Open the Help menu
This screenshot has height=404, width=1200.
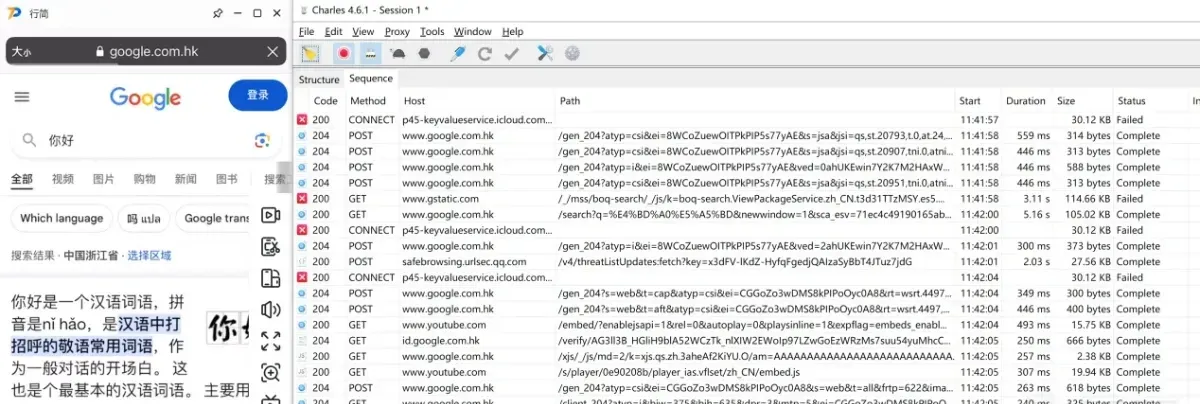coord(512,32)
